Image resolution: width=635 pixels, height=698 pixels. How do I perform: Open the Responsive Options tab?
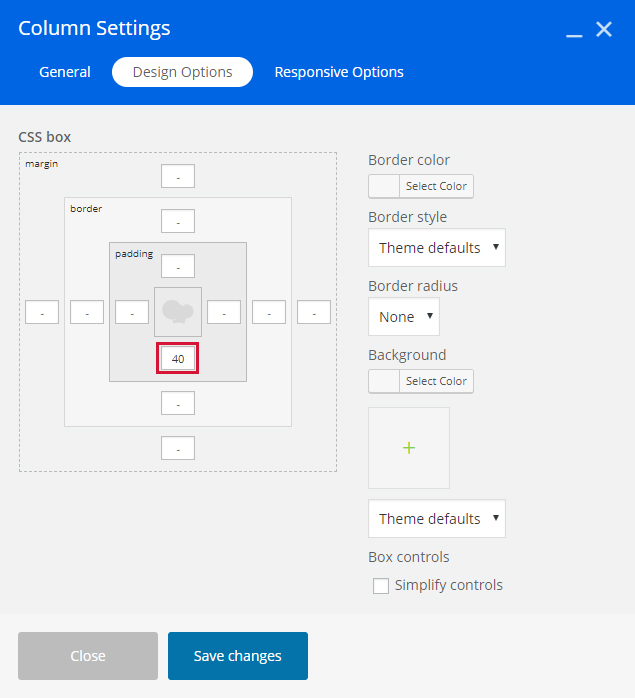point(339,72)
